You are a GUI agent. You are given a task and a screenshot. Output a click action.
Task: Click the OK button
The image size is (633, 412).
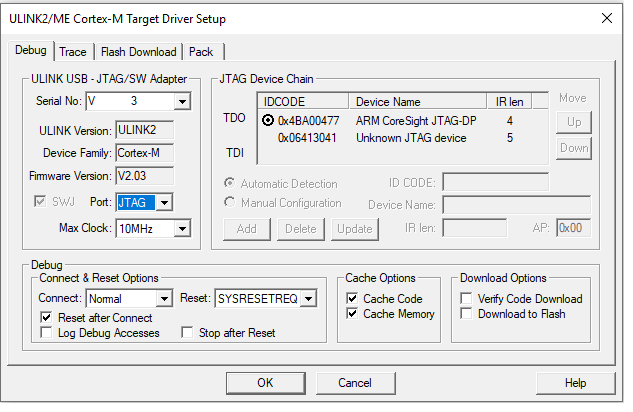tap(265, 383)
